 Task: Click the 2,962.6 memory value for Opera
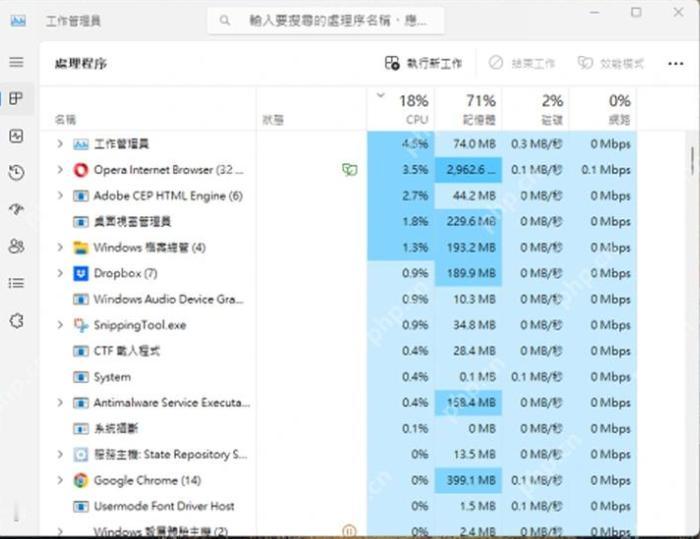[x=468, y=170]
